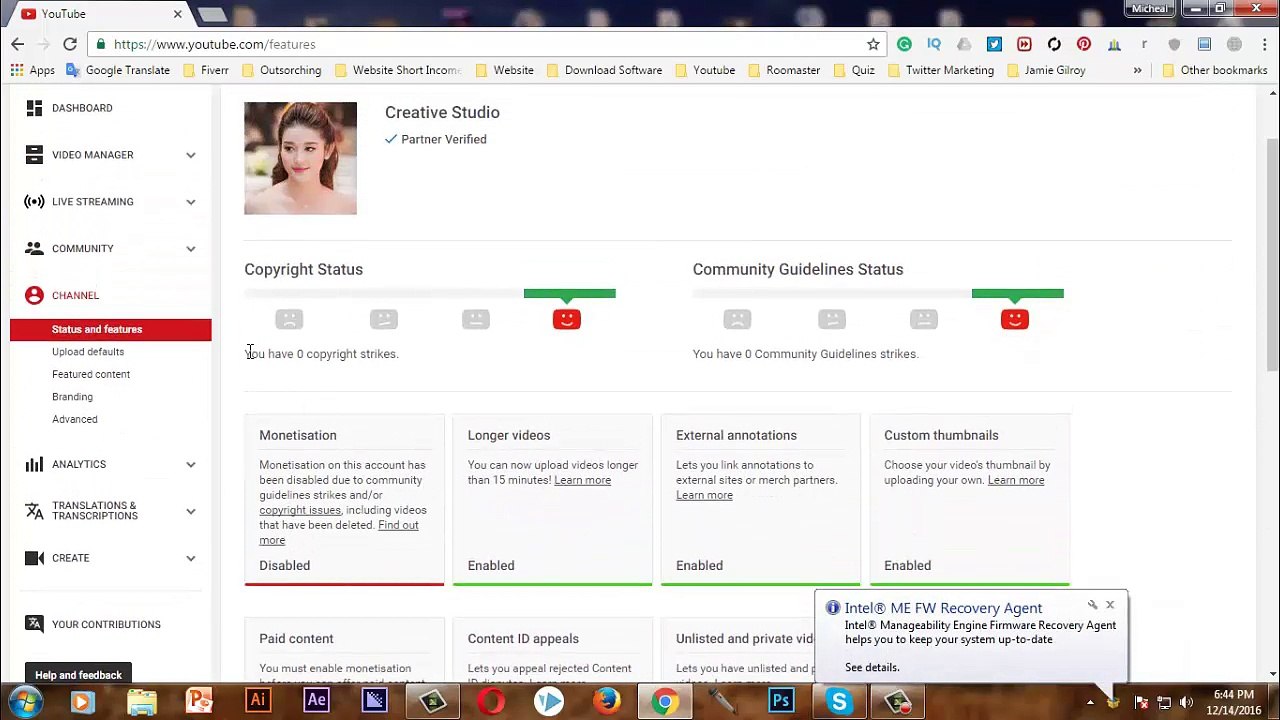
Task: Pin the Intel ME FW notification
Action: 1092,605
